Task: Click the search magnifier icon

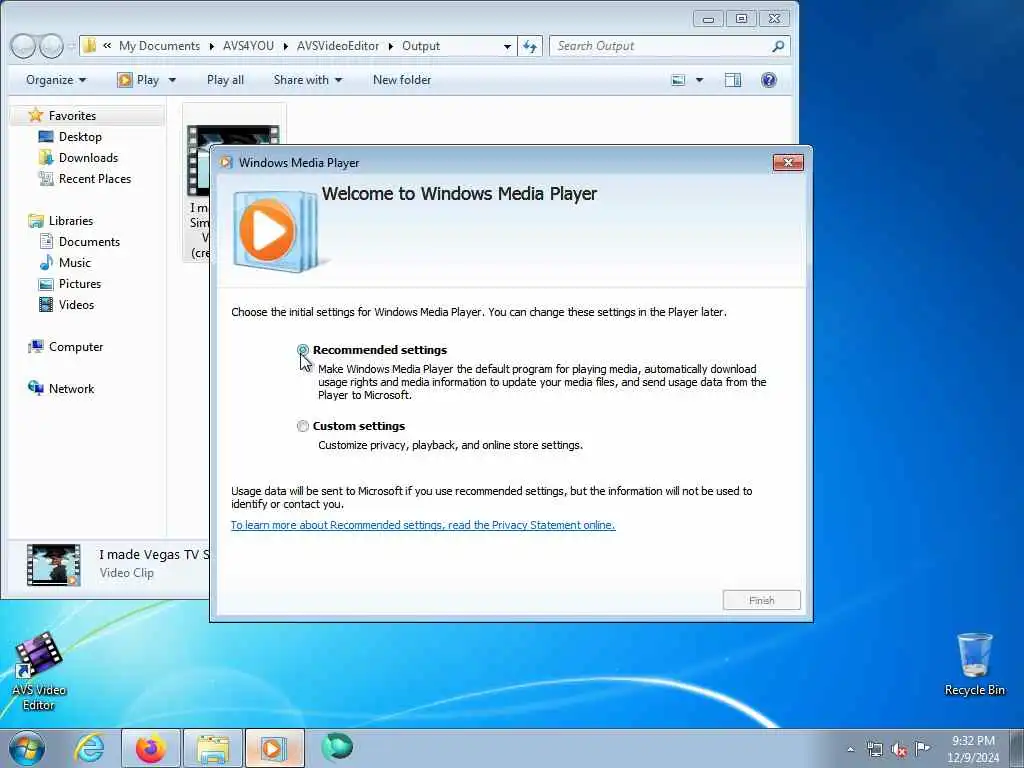Action: coord(778,46)
